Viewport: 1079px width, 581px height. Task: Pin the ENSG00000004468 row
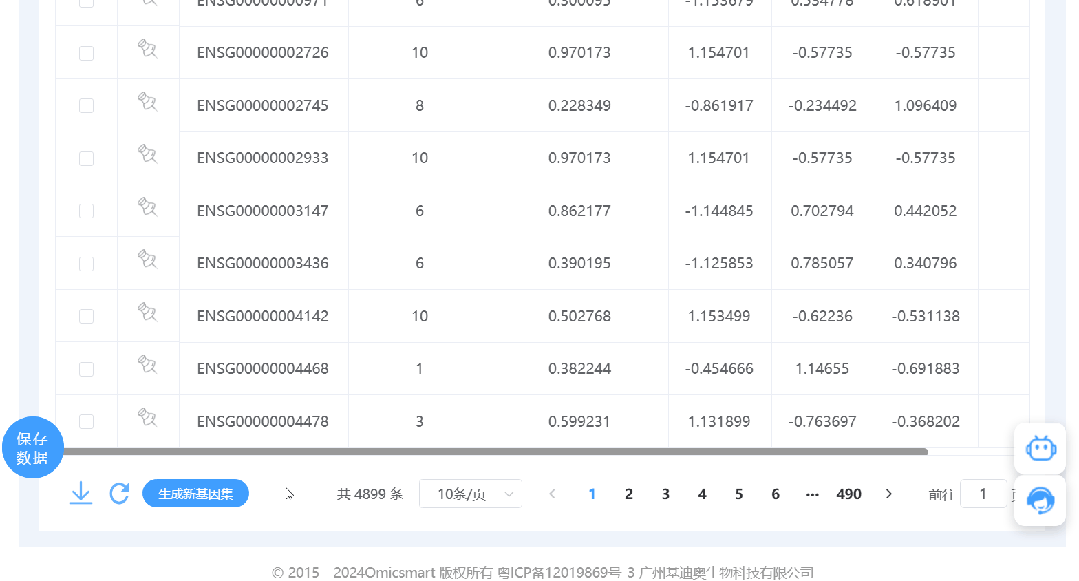(x=147, y=364)
